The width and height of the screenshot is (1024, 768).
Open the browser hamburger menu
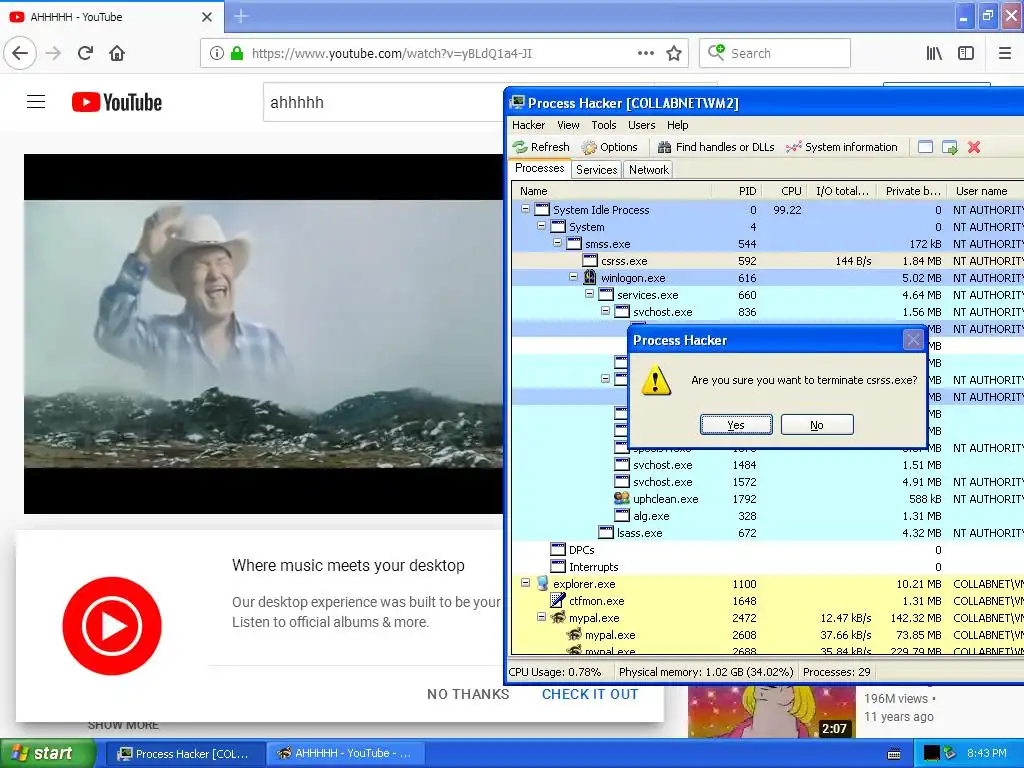point(1005,54)
